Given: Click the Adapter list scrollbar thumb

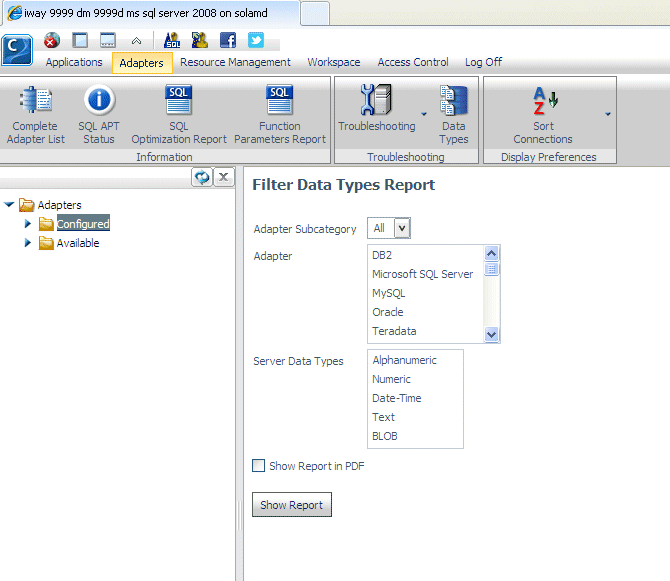Looking at the screenshot, I should point(491,269).
